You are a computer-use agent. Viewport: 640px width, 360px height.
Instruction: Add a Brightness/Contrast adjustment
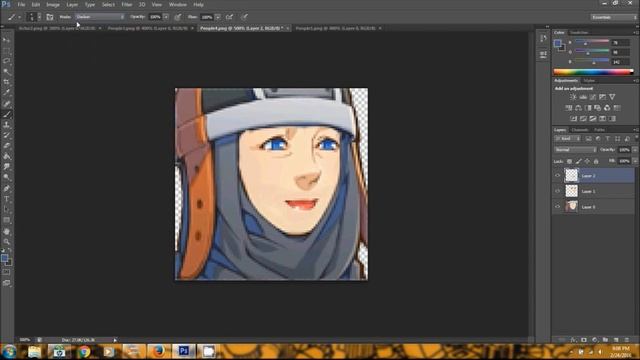coord(573,97)
